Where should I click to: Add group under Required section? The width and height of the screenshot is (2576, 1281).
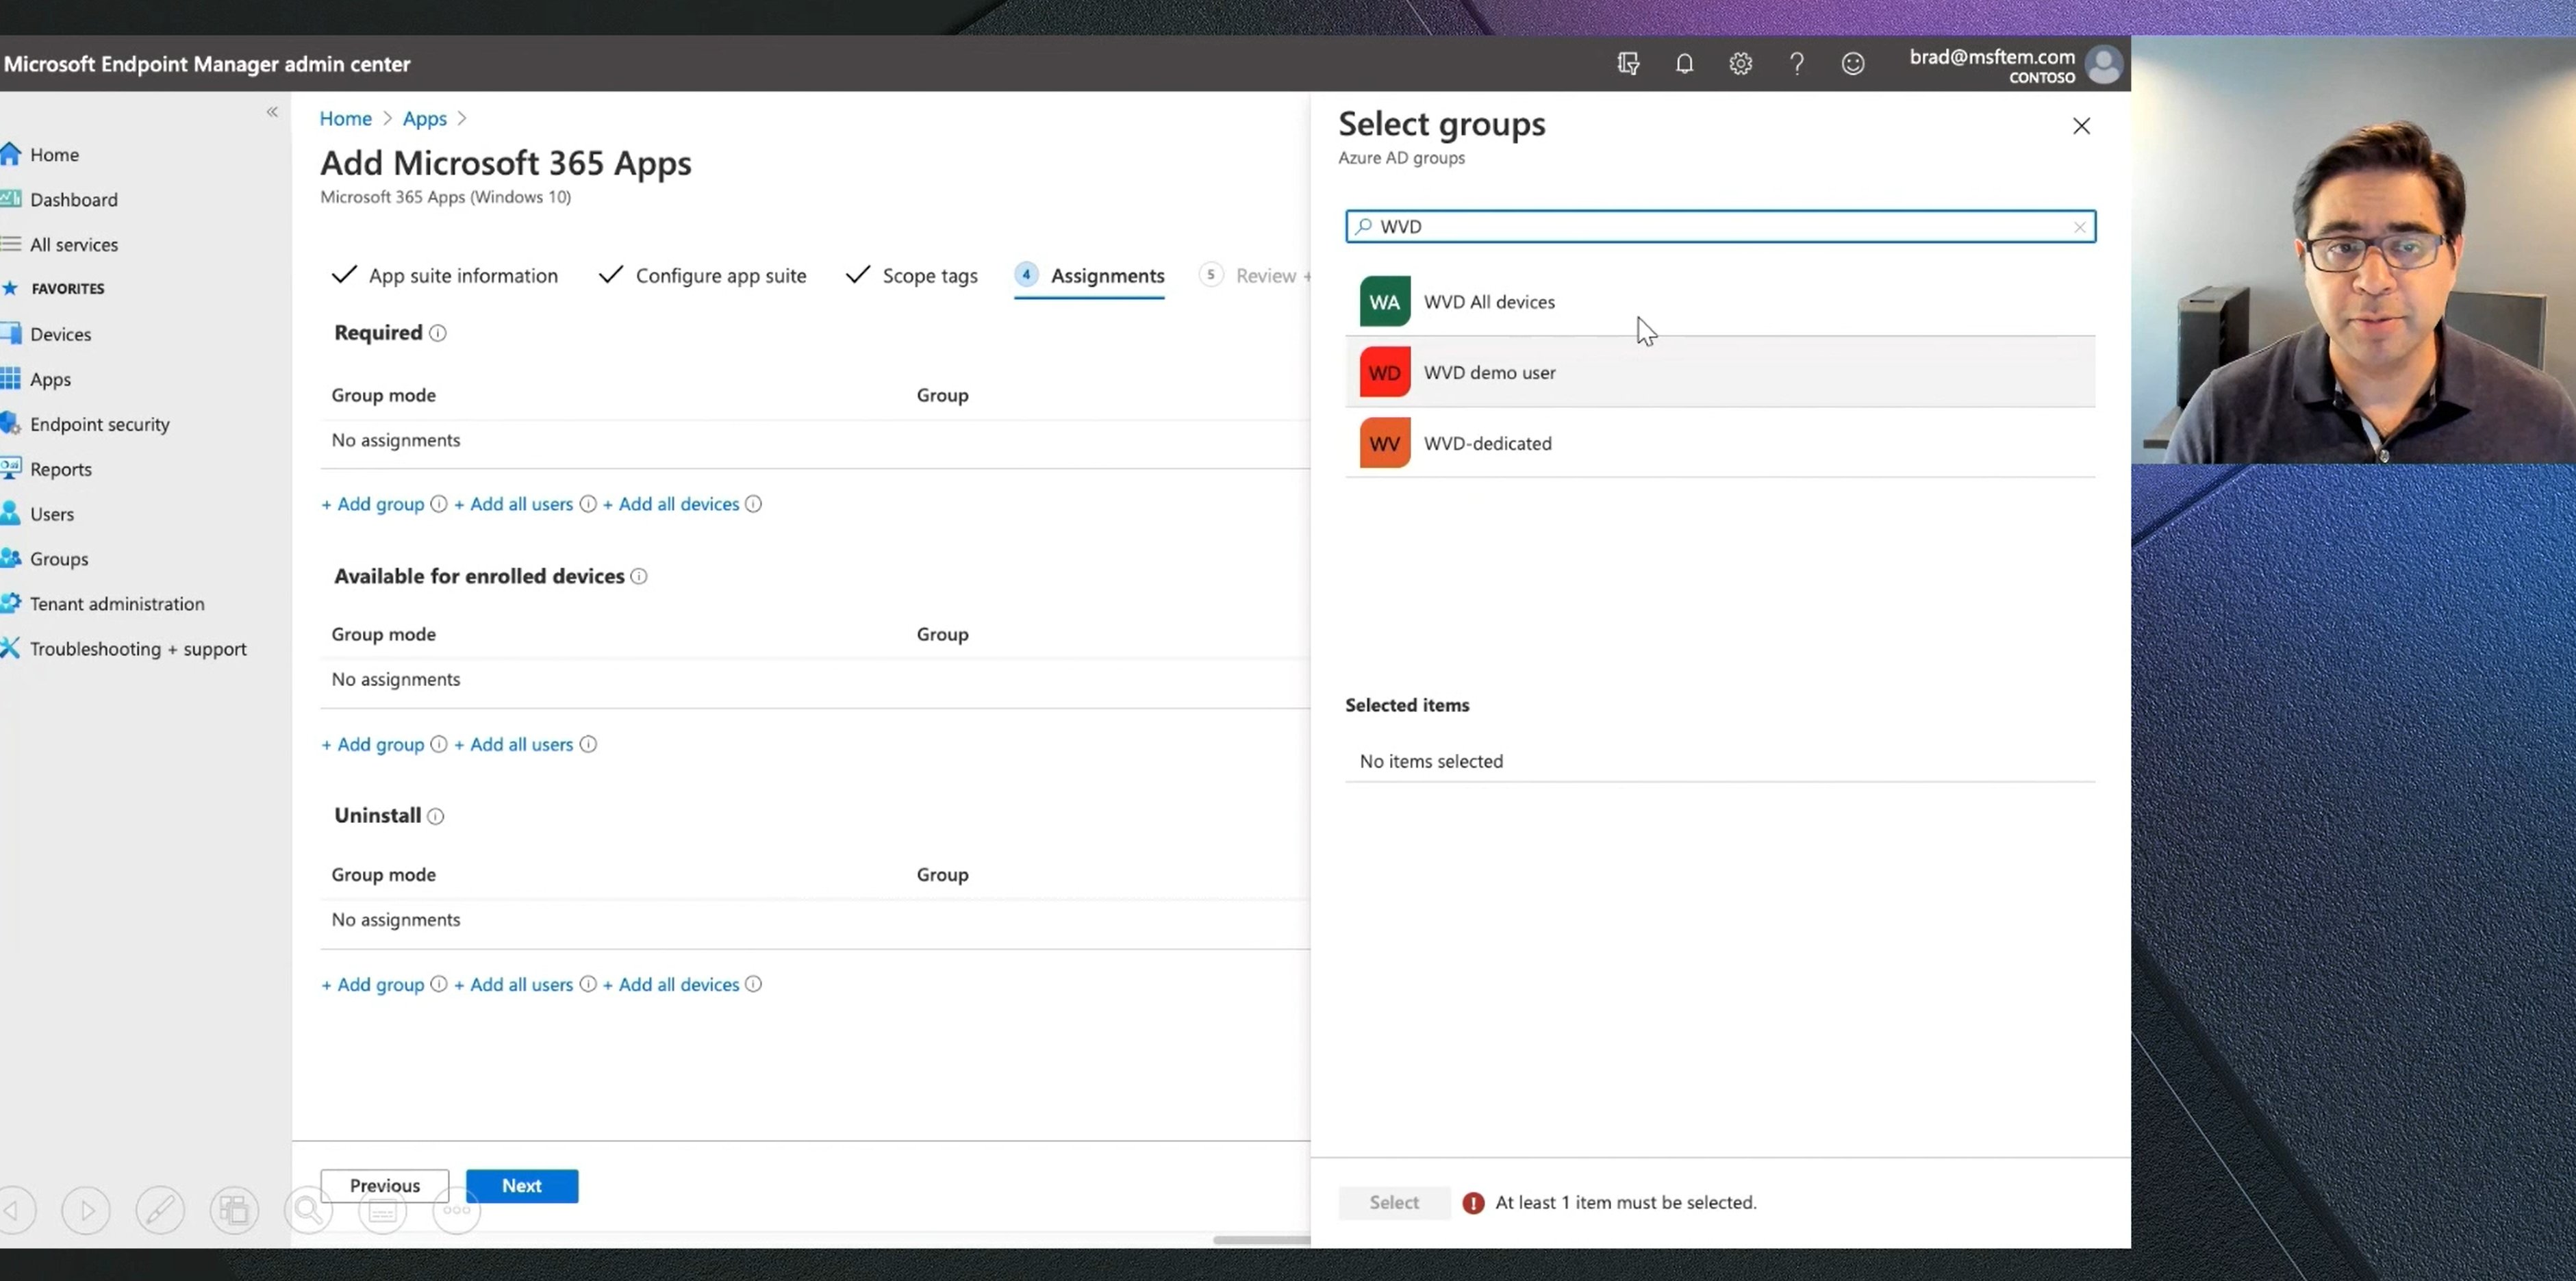point(373,504)
